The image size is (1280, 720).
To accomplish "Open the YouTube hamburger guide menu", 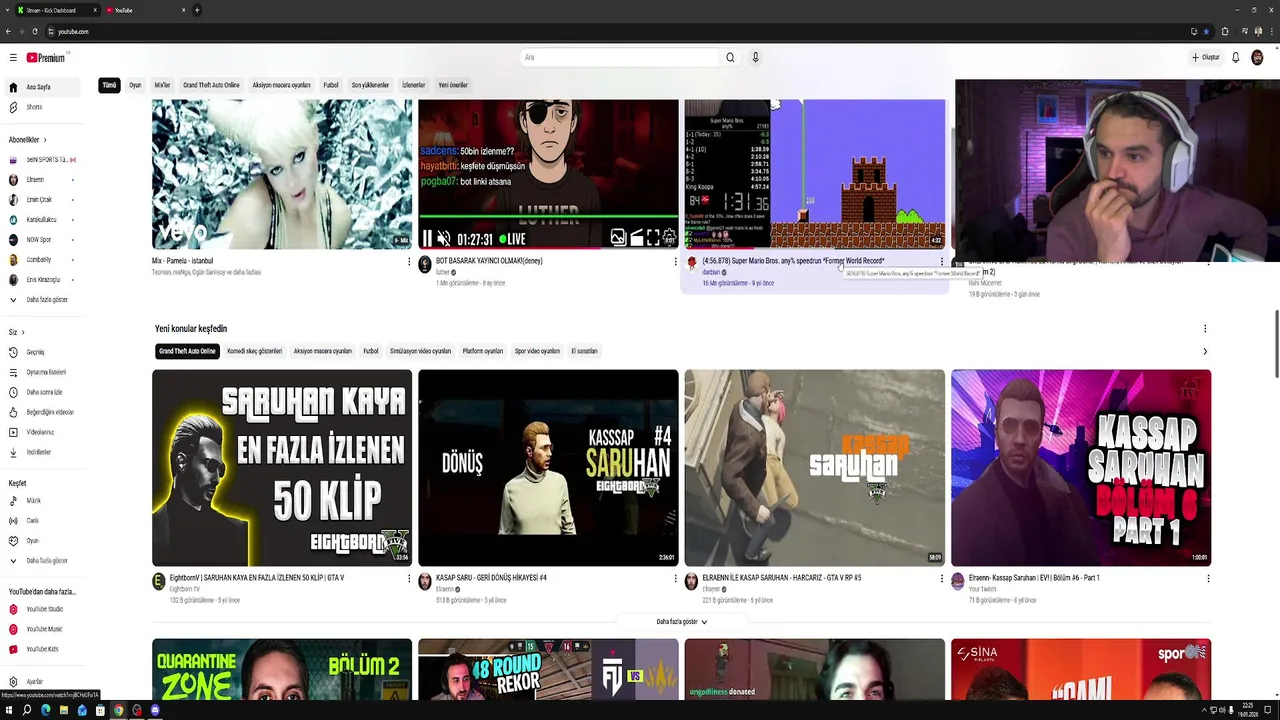I will (13, 58).
